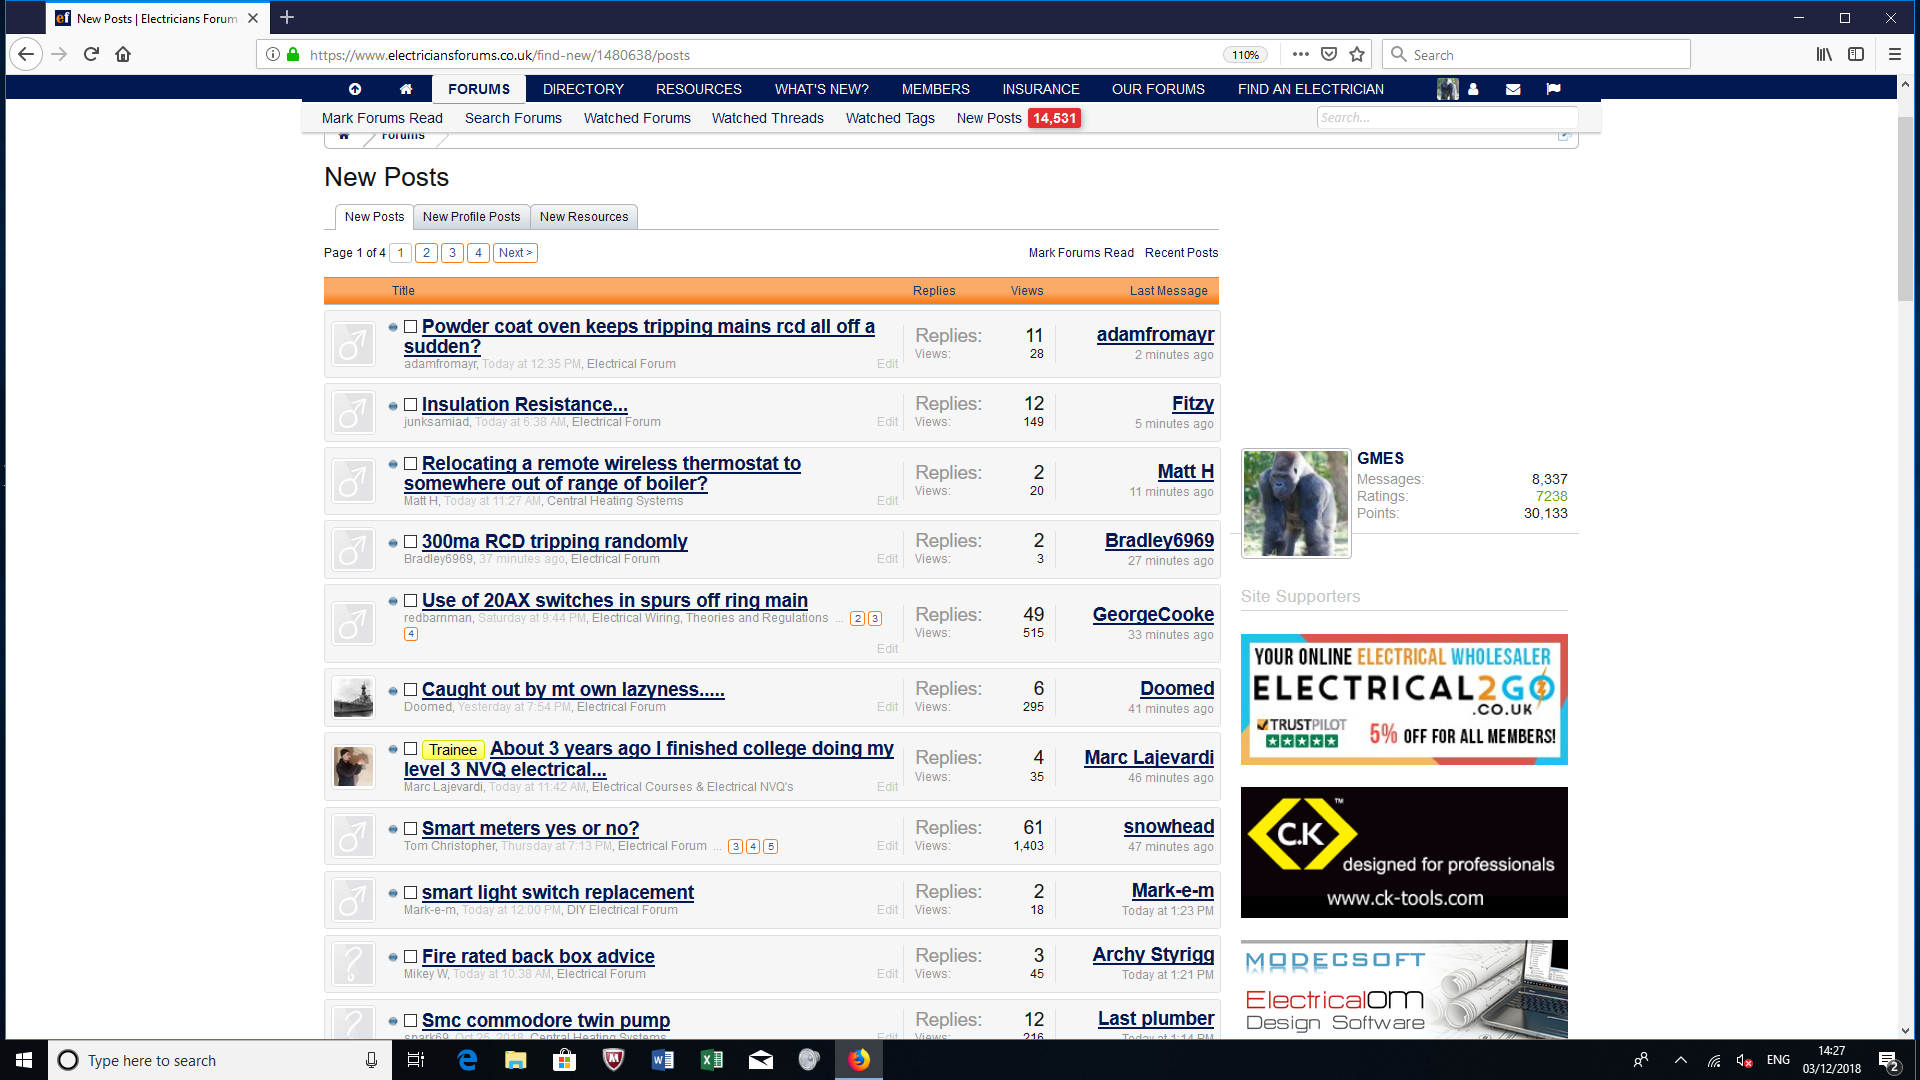Image resolution: width=1920 pixels, height=1080 pixels.
Task: Click the browser back arrow
Action: point(26,54)
